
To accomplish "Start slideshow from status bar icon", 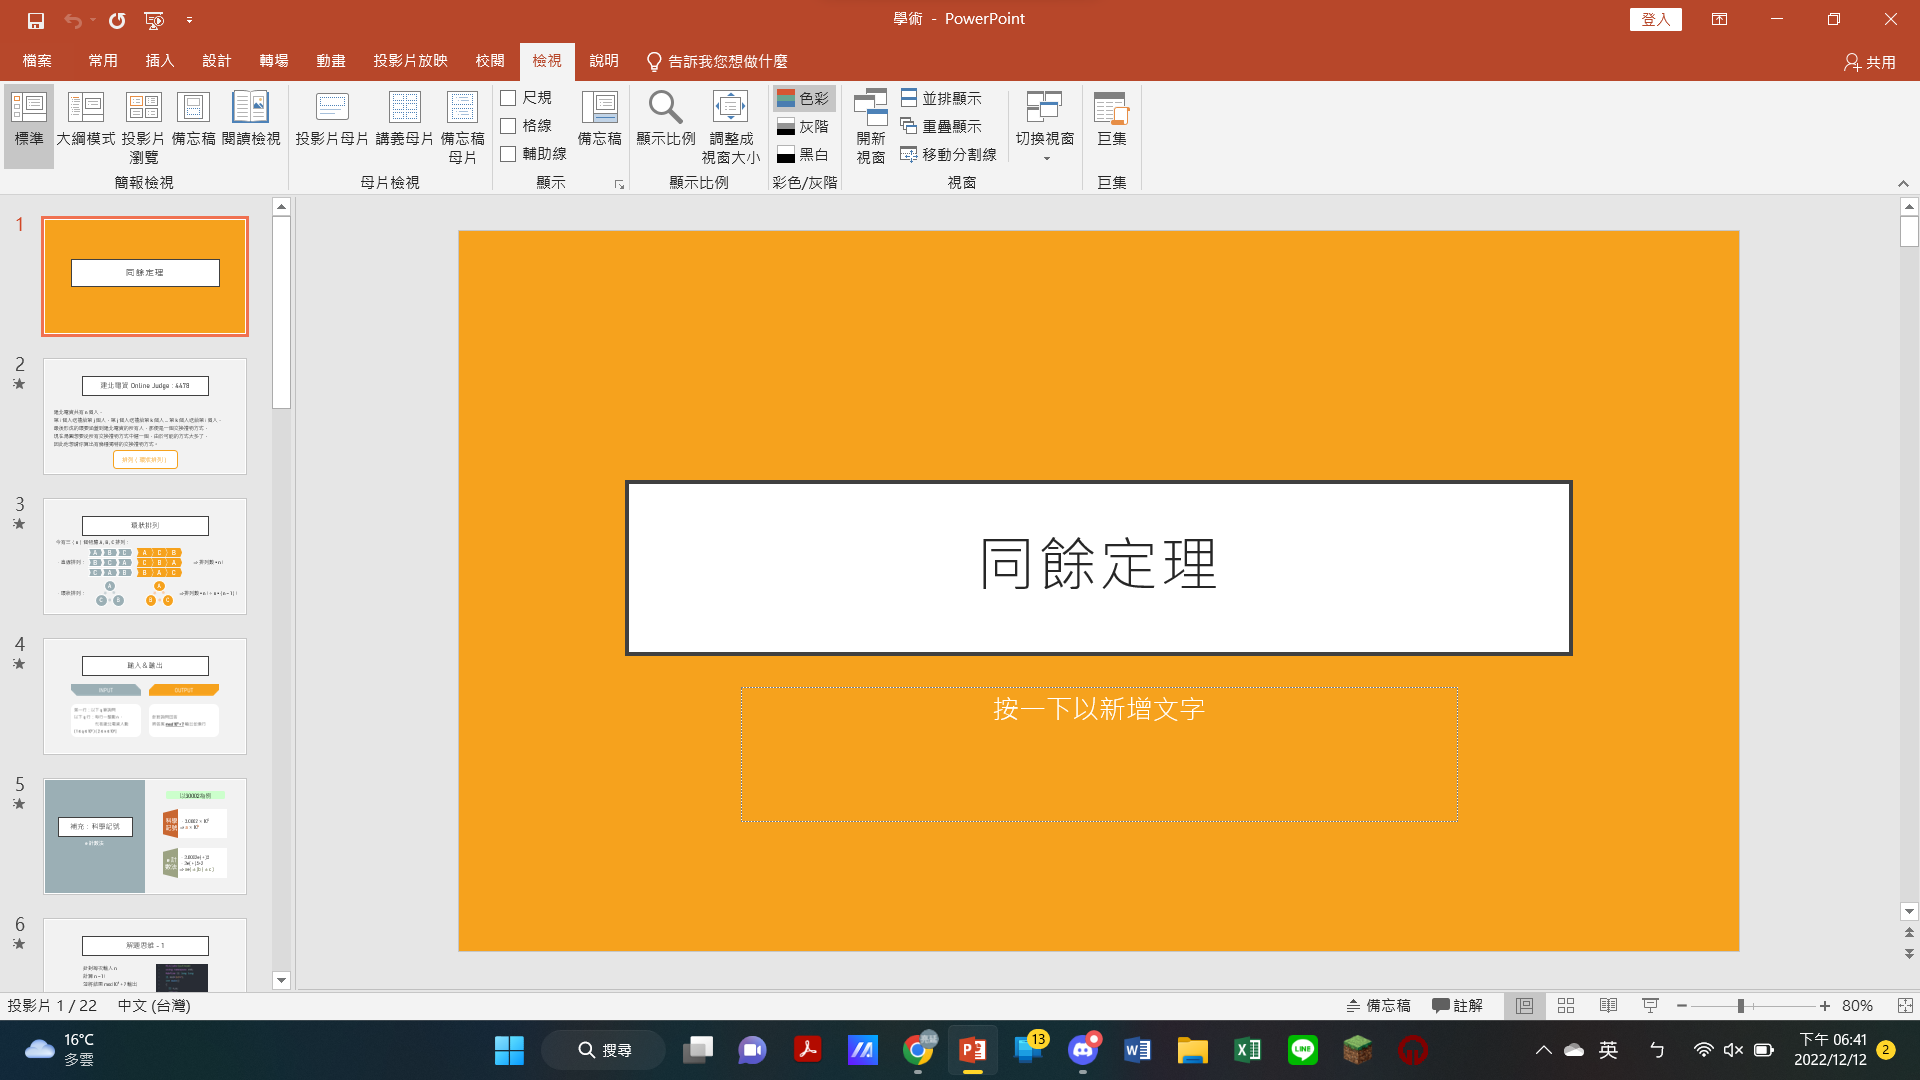I will [1650, 1006].
